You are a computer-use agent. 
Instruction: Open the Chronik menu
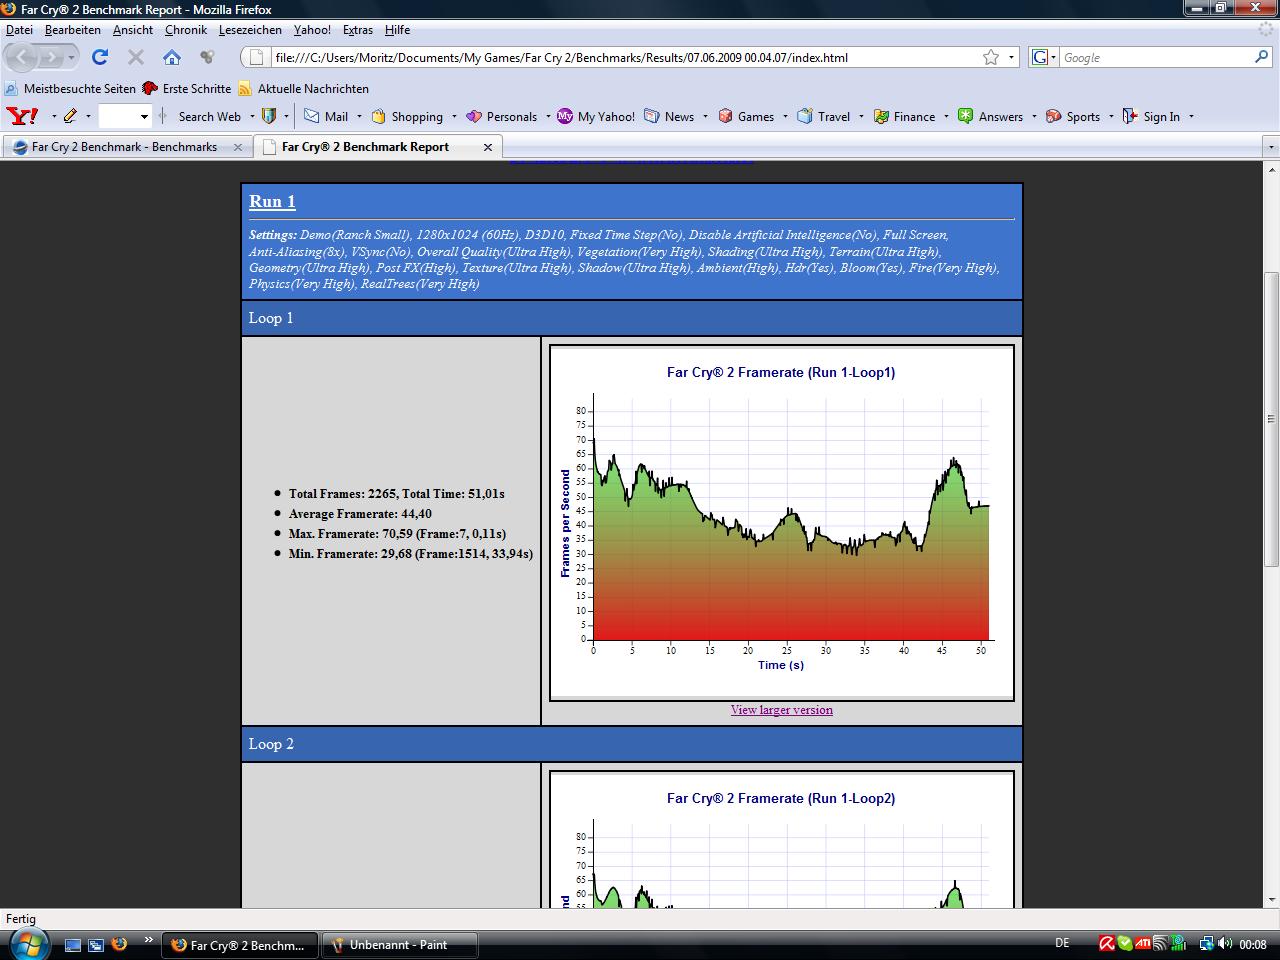coord(186,30)
